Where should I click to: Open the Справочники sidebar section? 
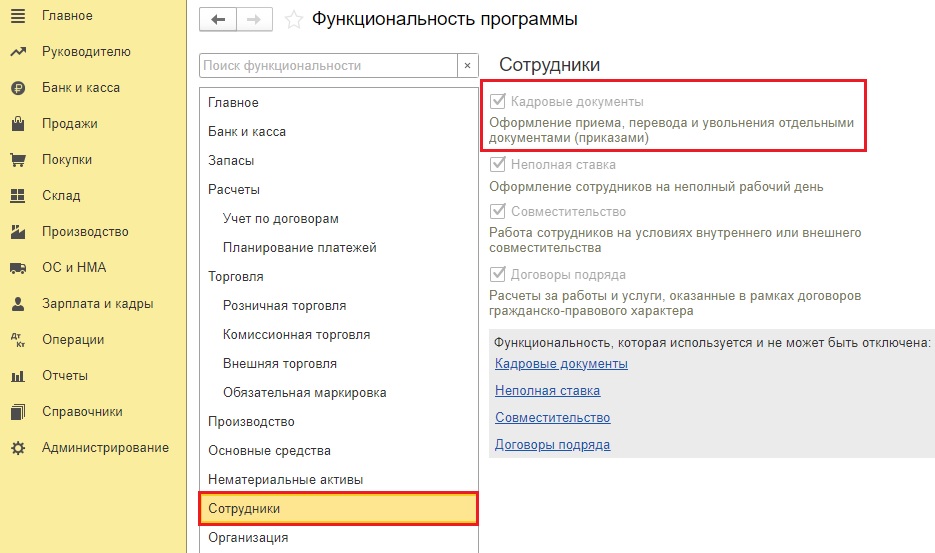pos(82,412)
